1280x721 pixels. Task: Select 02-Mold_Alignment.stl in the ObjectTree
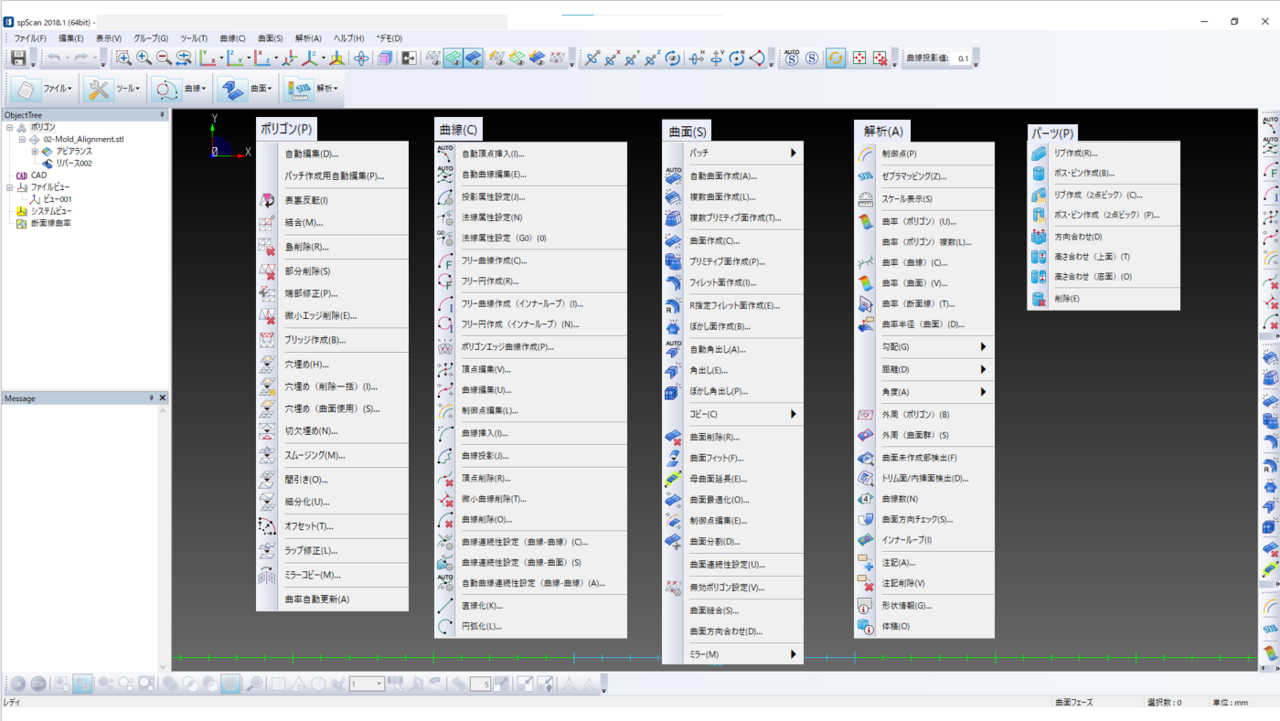[x=83, y=140]
